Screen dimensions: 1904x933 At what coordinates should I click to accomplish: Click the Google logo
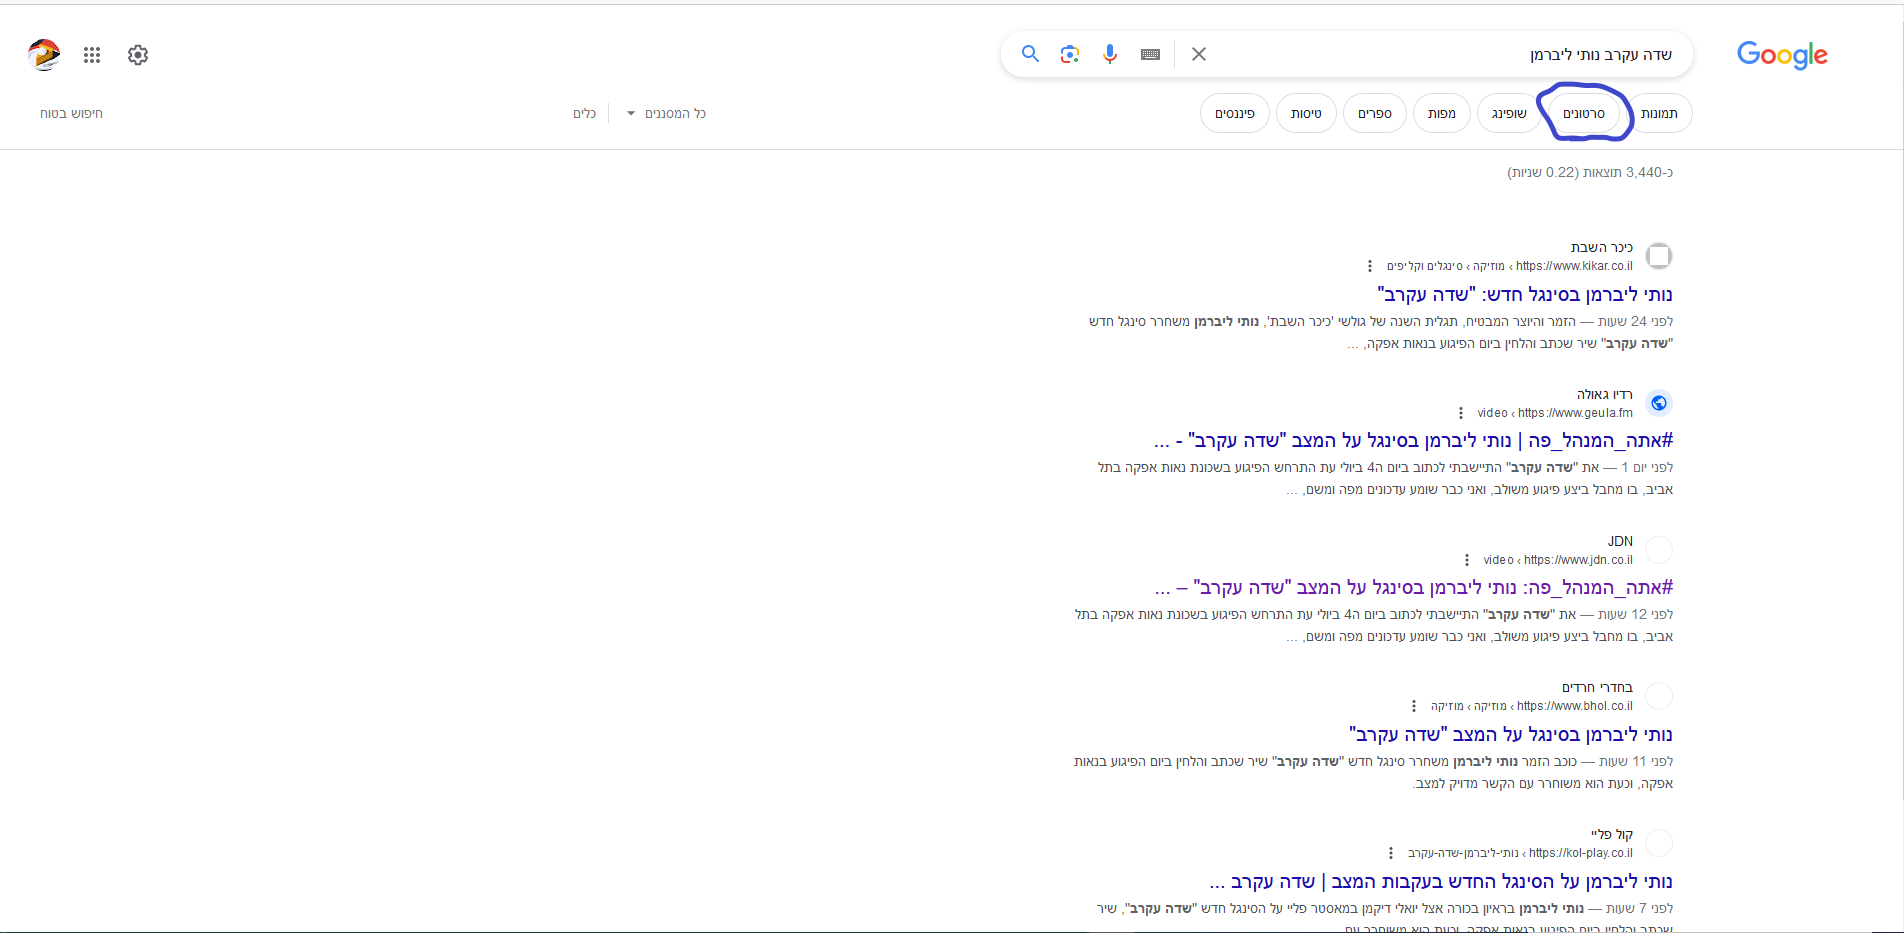pyautogui.click(x=1782, y=55)
